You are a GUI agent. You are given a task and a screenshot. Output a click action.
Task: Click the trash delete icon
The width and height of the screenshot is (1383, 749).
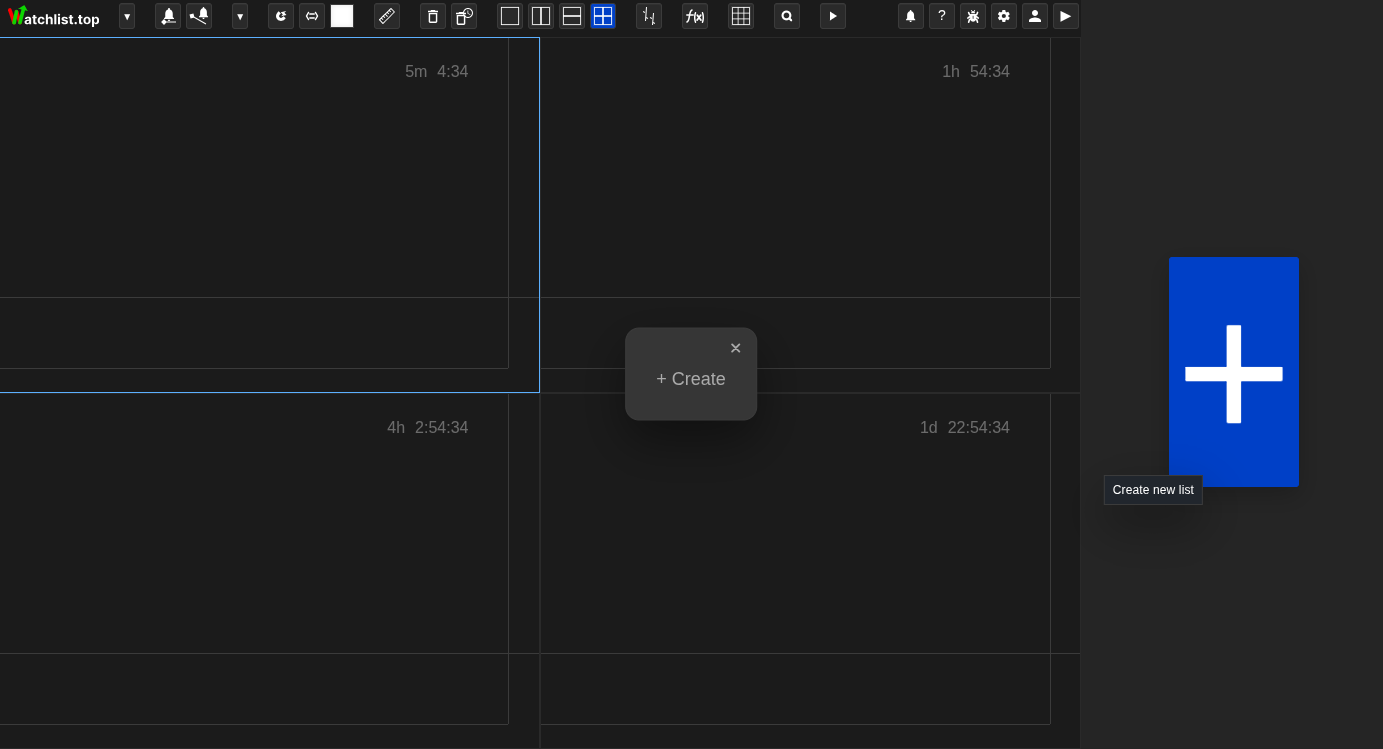pyautogui.click(x=433, y=16)
